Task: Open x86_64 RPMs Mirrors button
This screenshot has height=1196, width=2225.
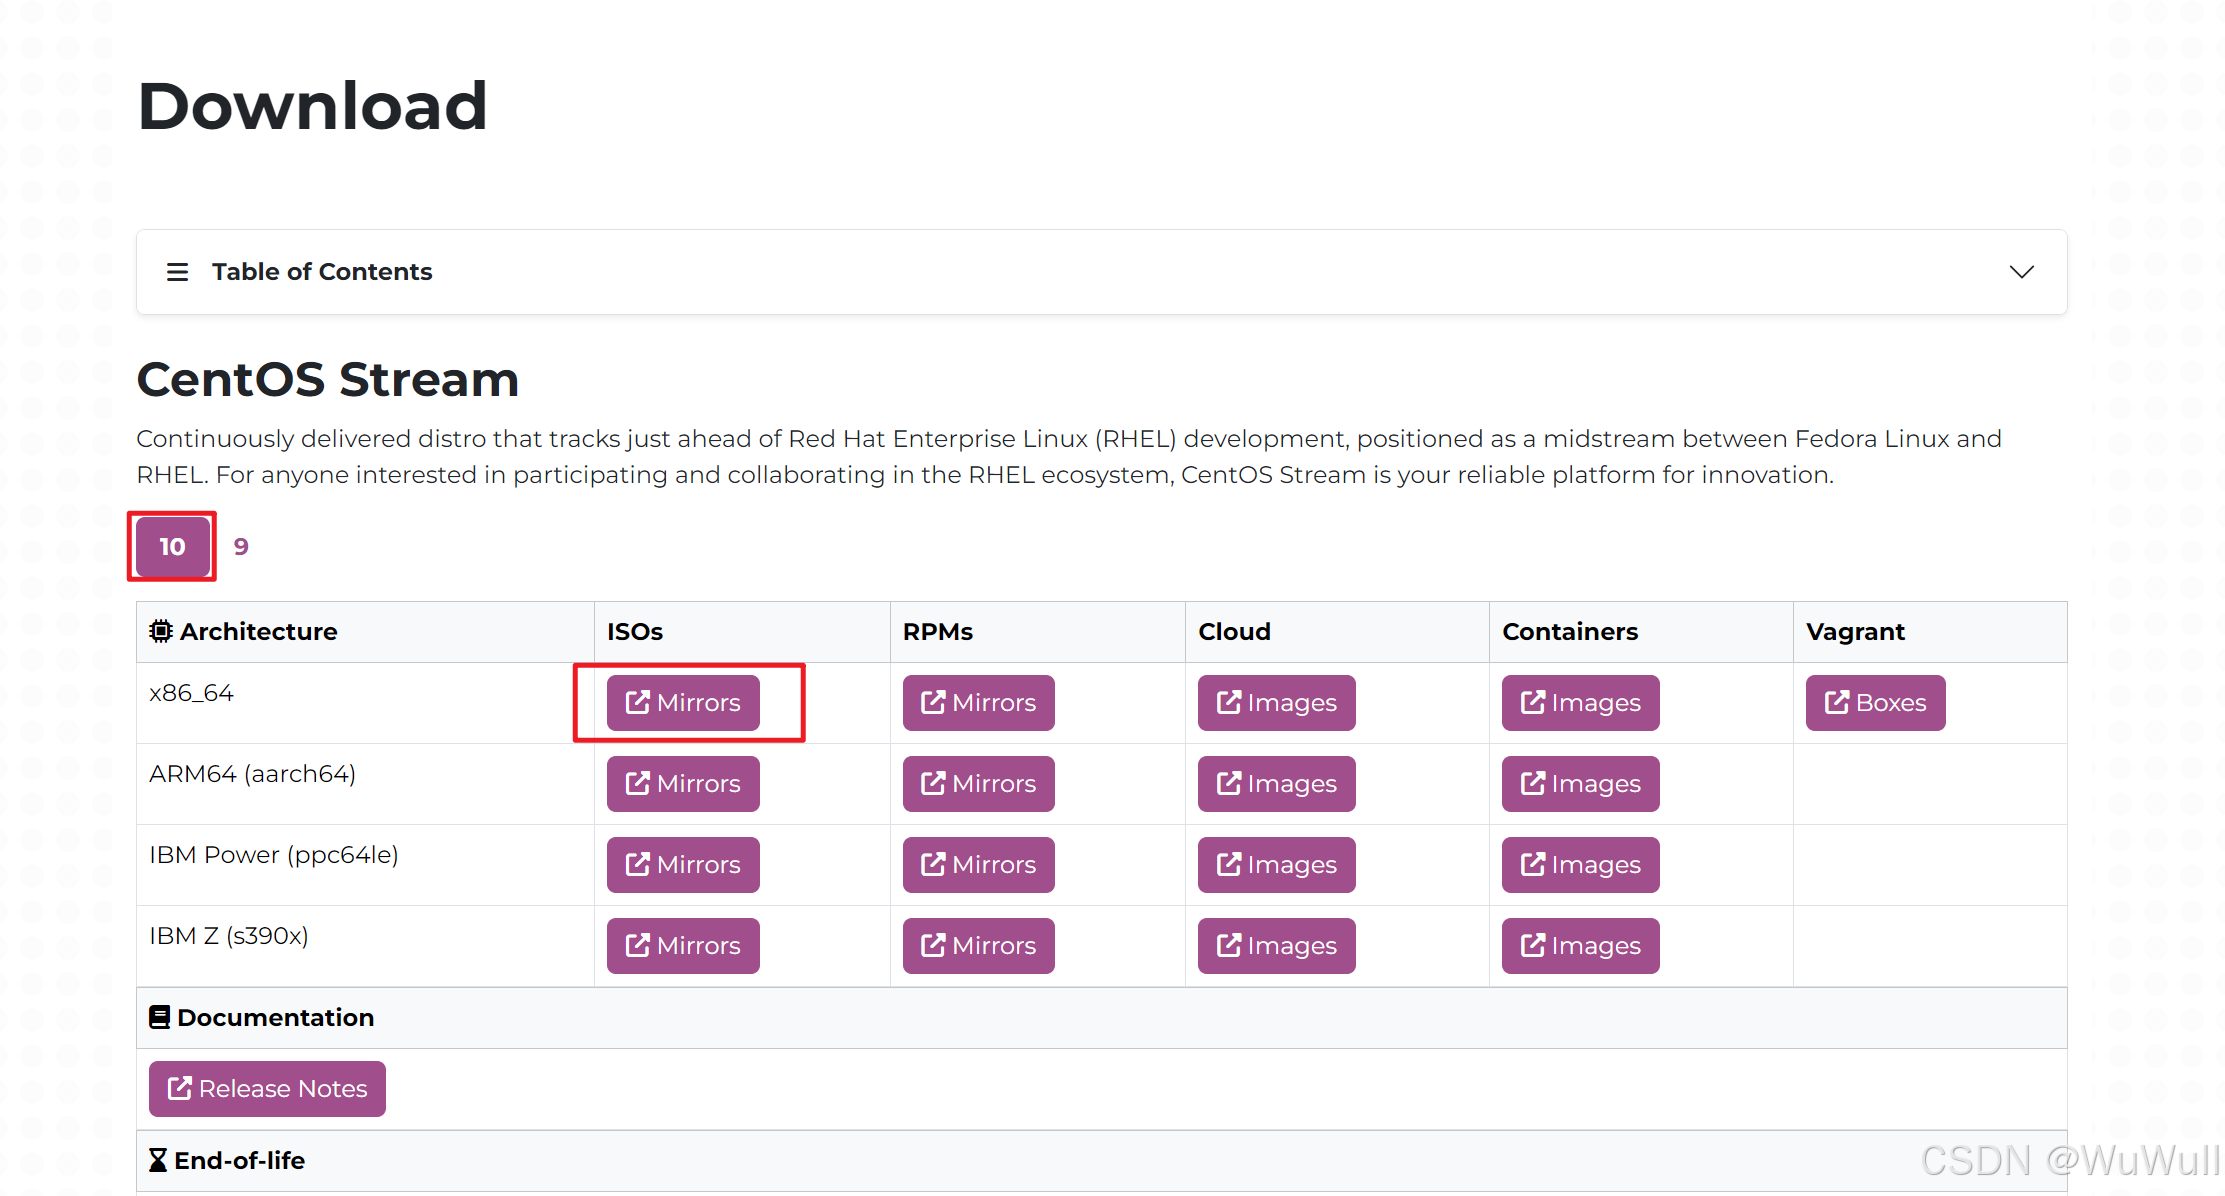Action: click(x=978, y=703)
